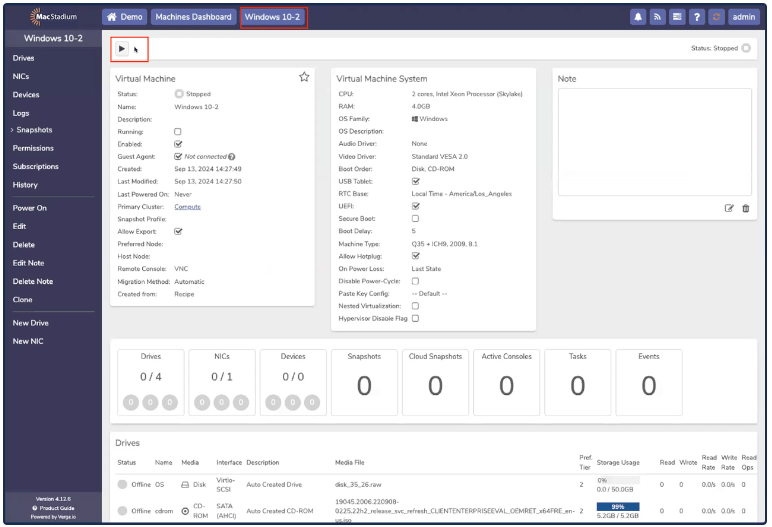Click New NIC in the sidebar

[28, 341]
